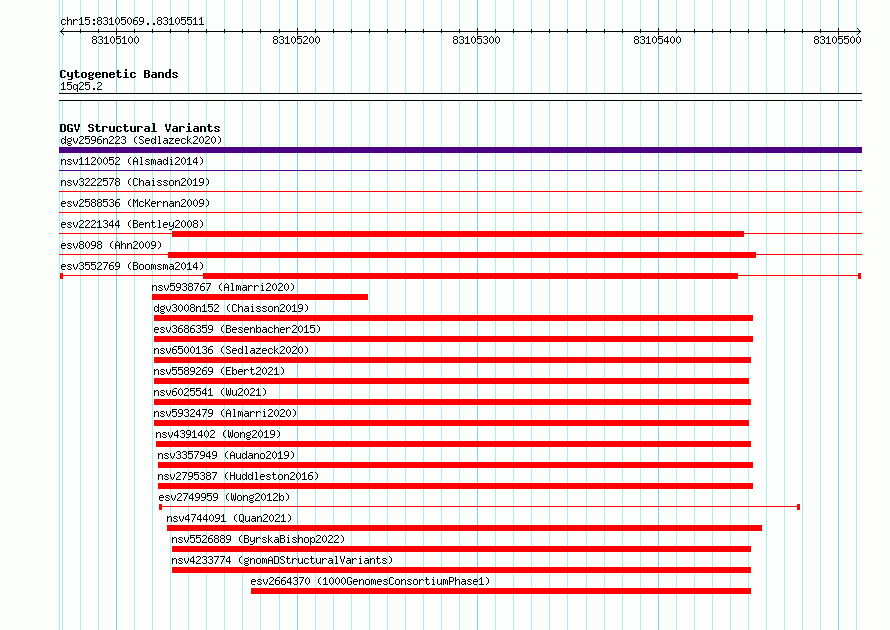Click the nsv5589269 (Ebert2021) label
Viewport: 890px width, 630px height.
click(219, 371)
